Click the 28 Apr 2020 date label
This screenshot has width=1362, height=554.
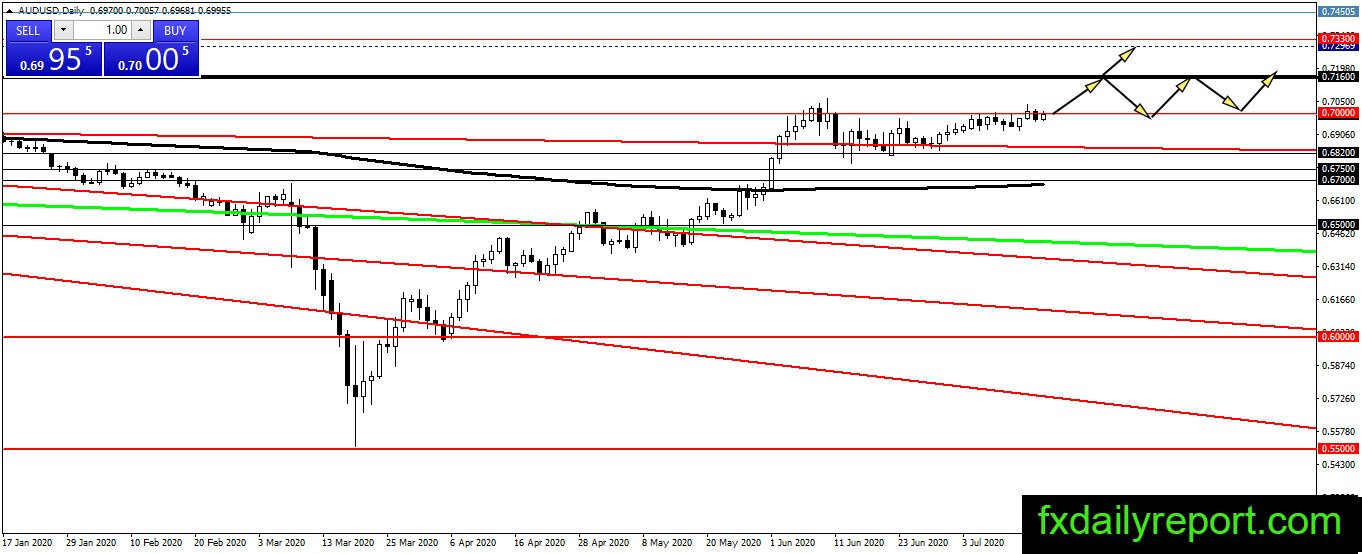pyautogui.click(x=604, y=543)
